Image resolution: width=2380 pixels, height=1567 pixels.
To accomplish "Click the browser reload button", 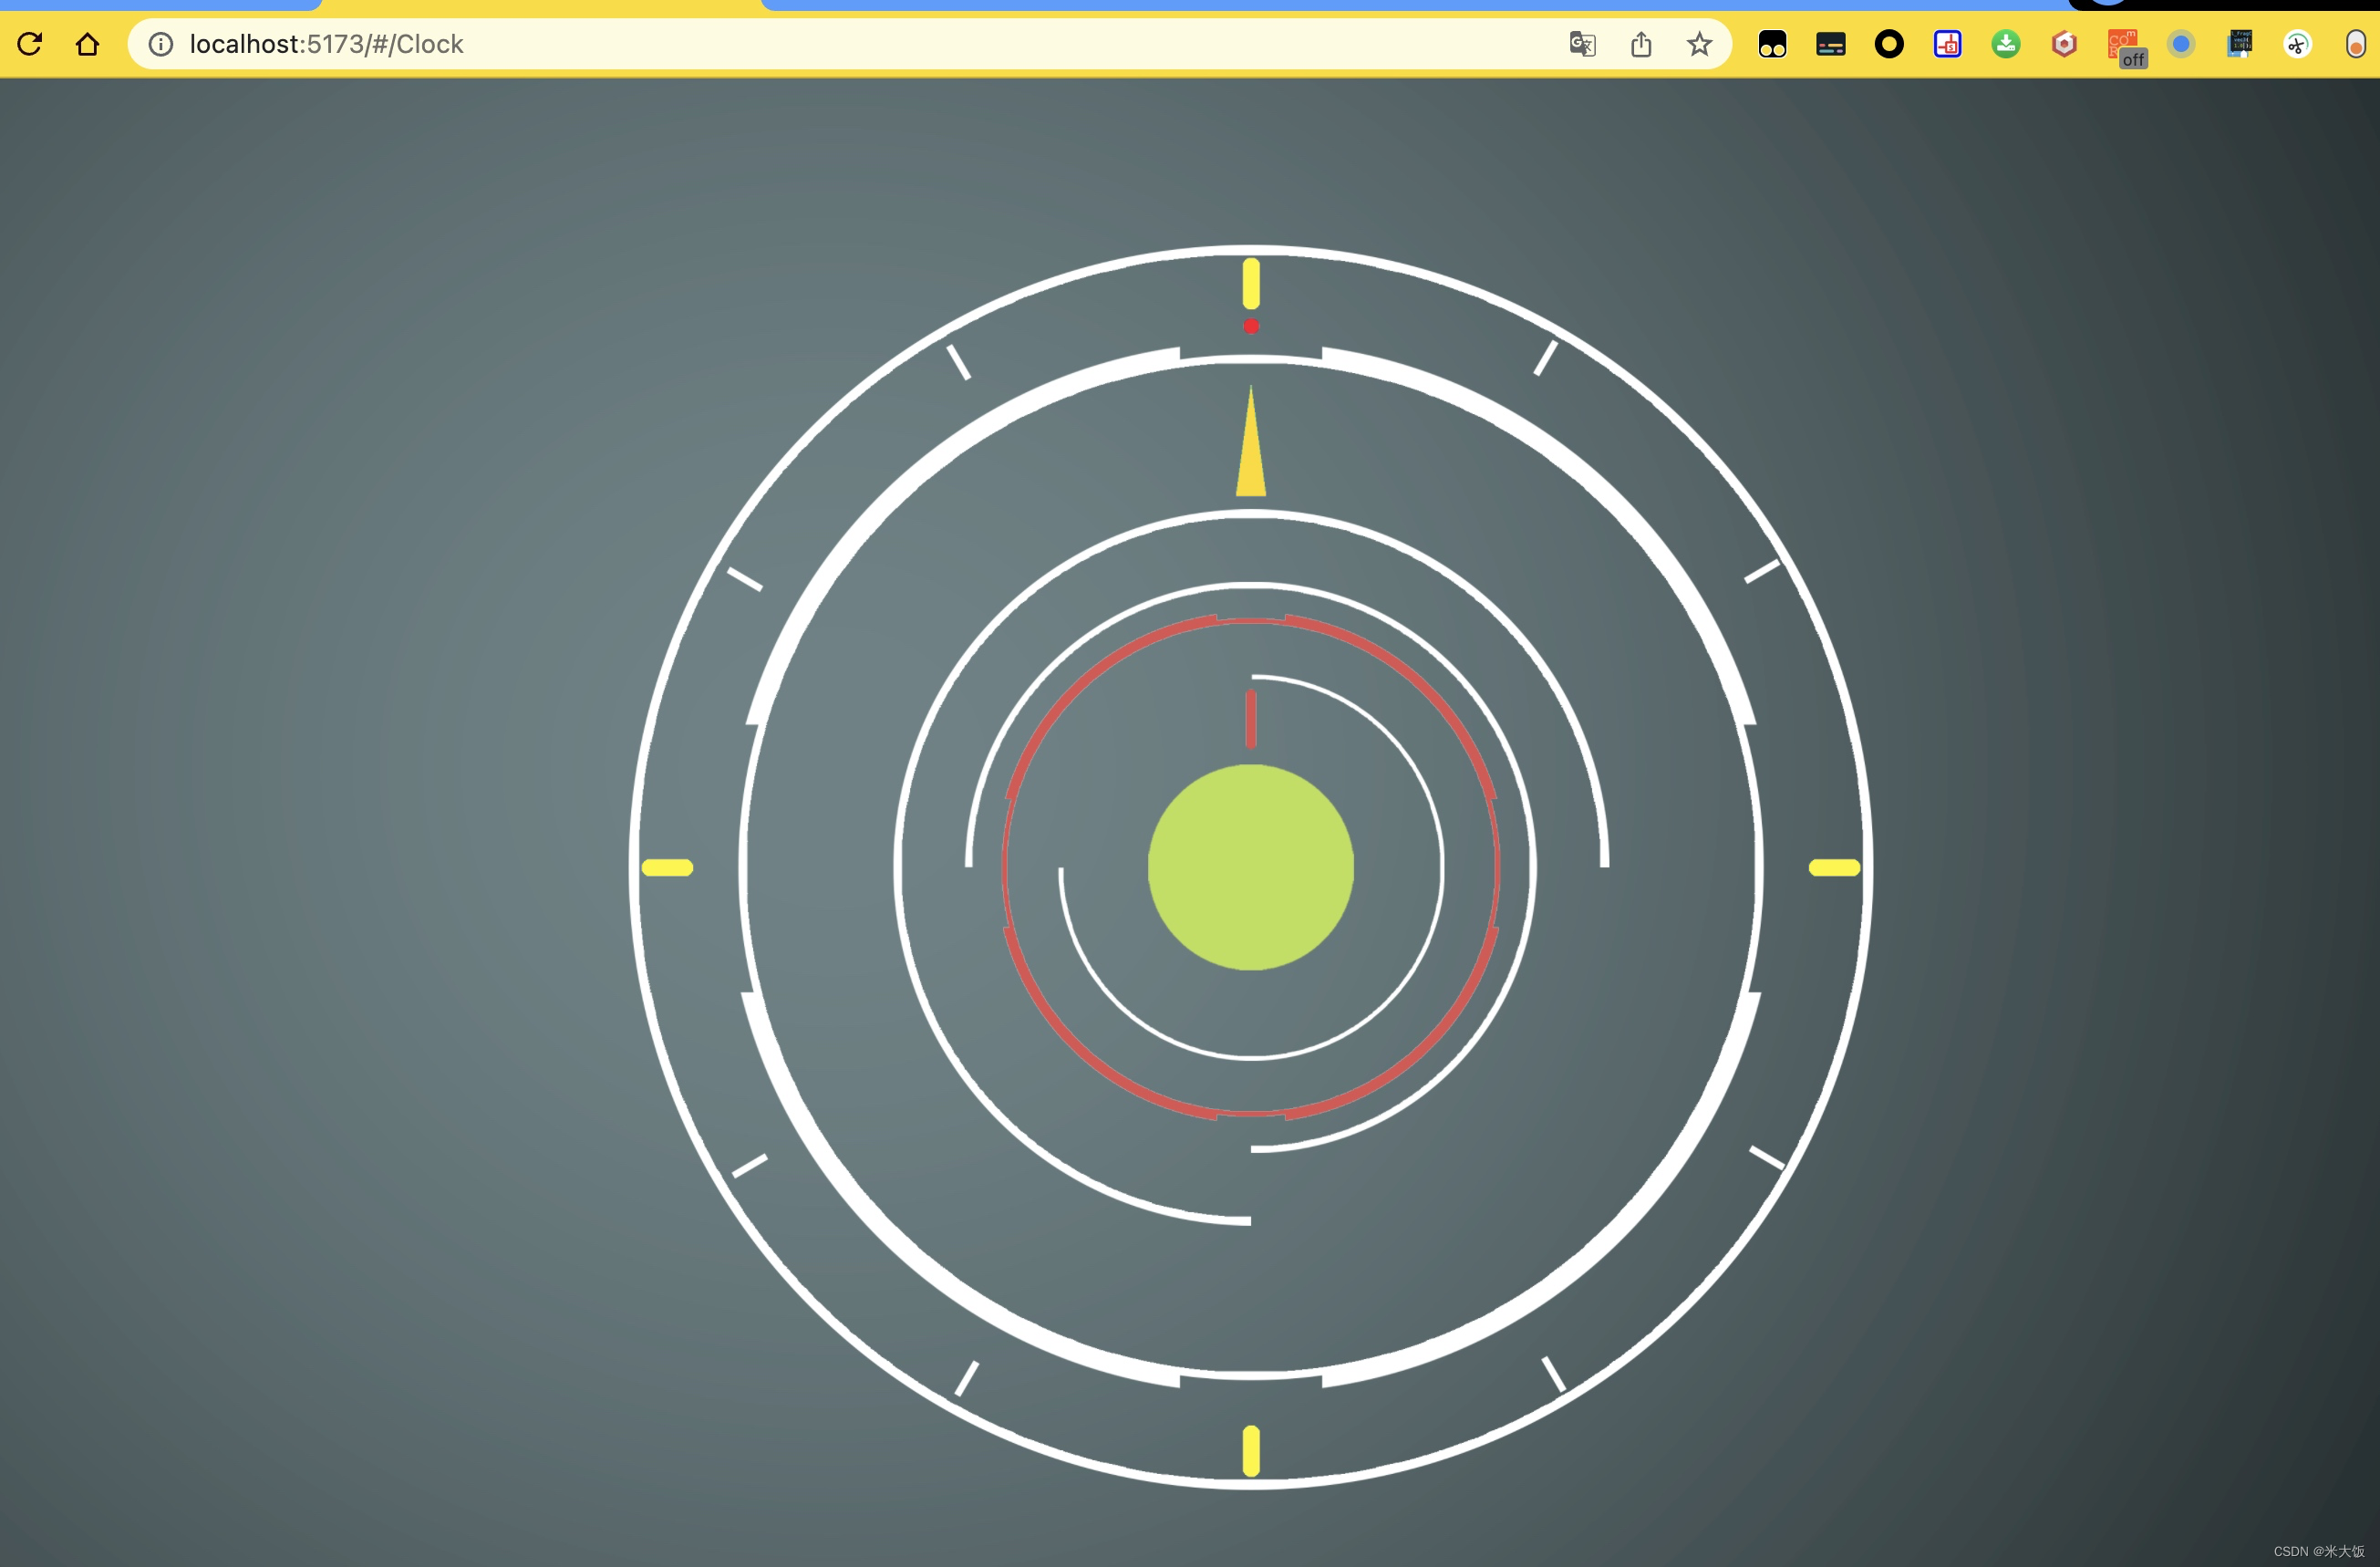I will (x=30, y=44).
